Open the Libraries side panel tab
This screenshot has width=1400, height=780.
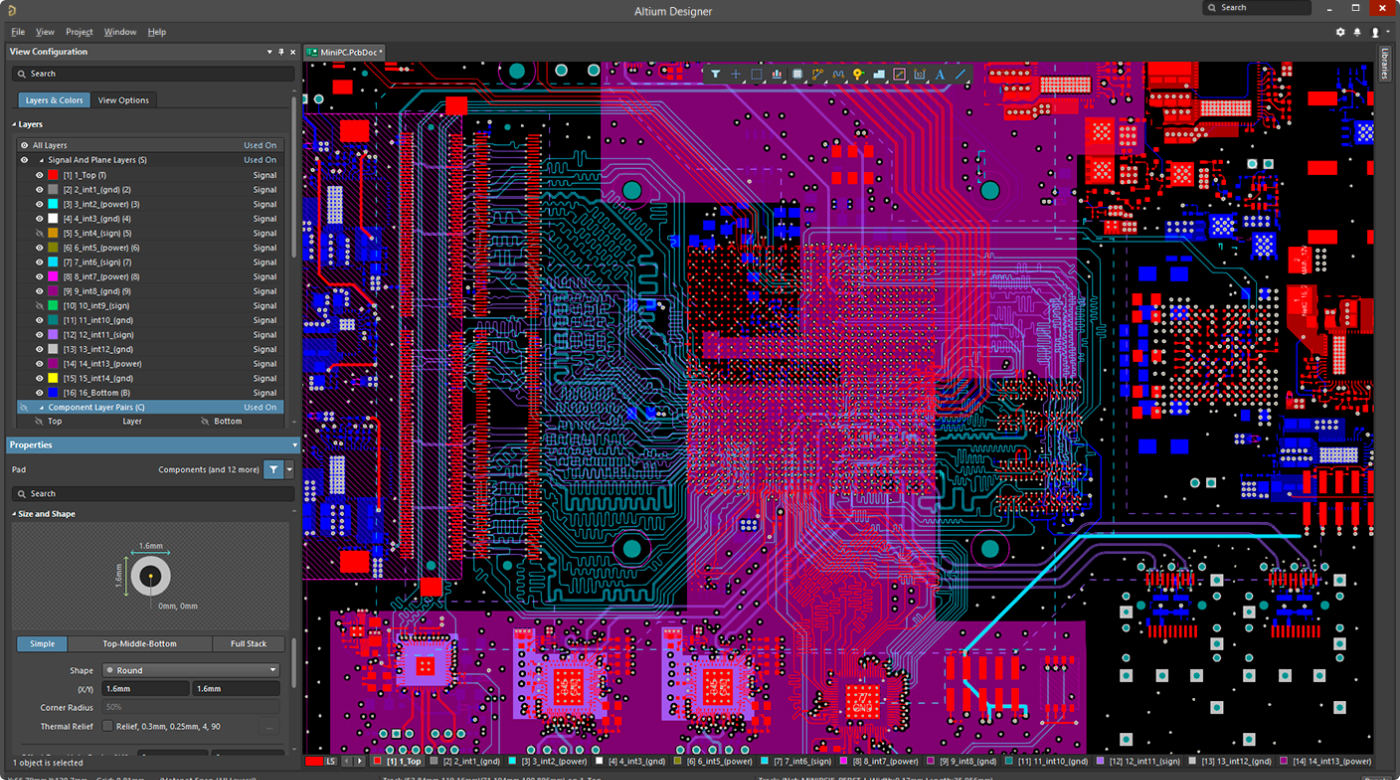click(1385, 64)
